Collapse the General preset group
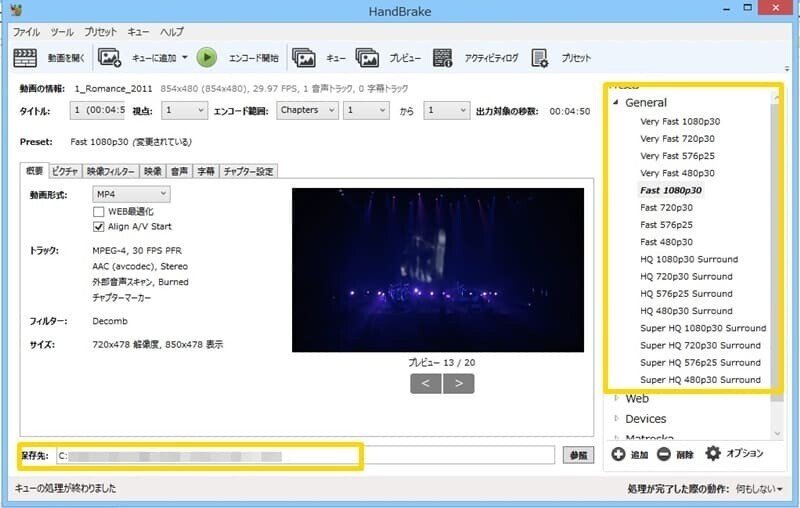 click(x=616, y=102)
